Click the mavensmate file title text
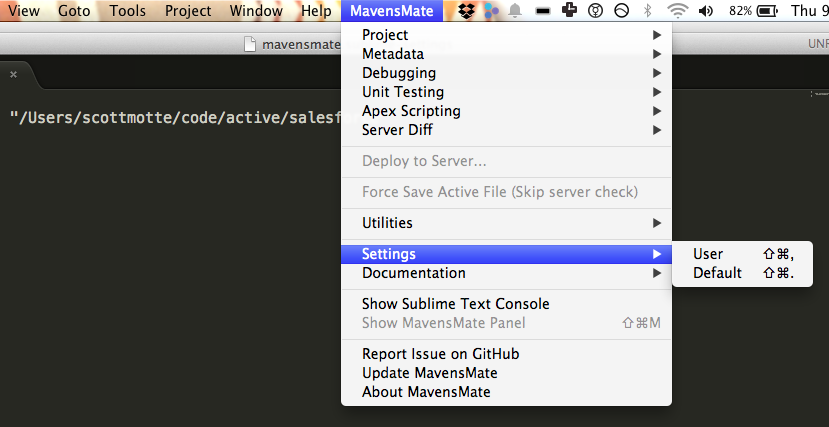The height and width of the screenshot is (427, 829). pyautogui.click(x=300, y=44)
